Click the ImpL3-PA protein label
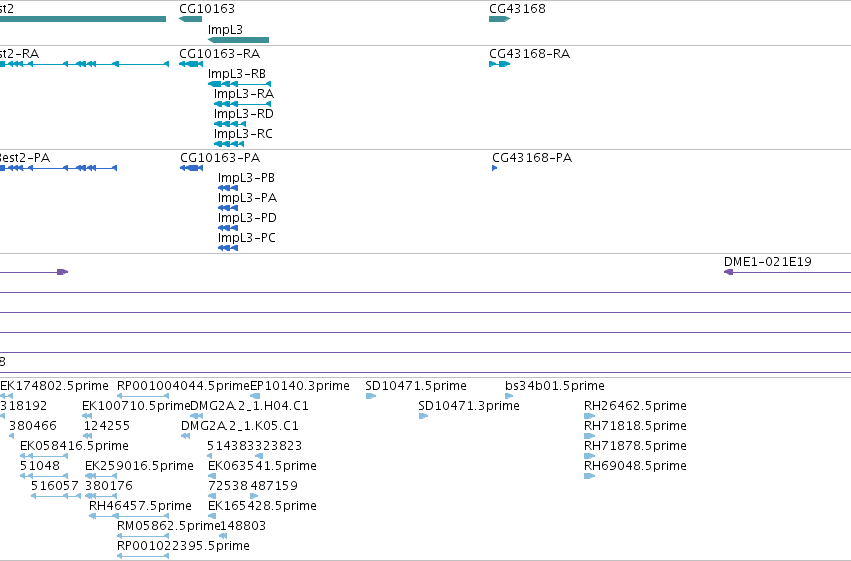851x561 pixels. [x=247, y=198]
